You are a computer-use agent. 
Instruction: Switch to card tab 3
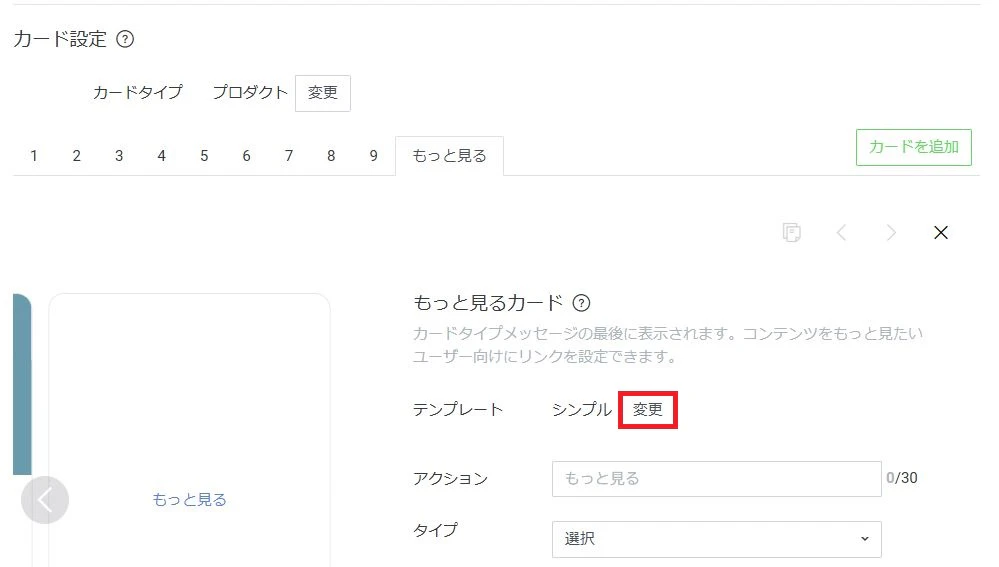(x=119, y=156)
